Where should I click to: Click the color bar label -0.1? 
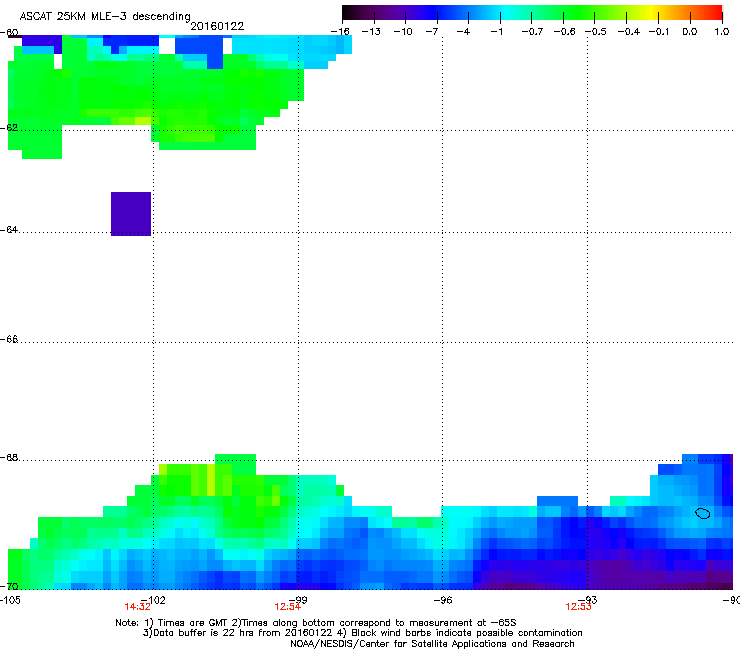659,32
